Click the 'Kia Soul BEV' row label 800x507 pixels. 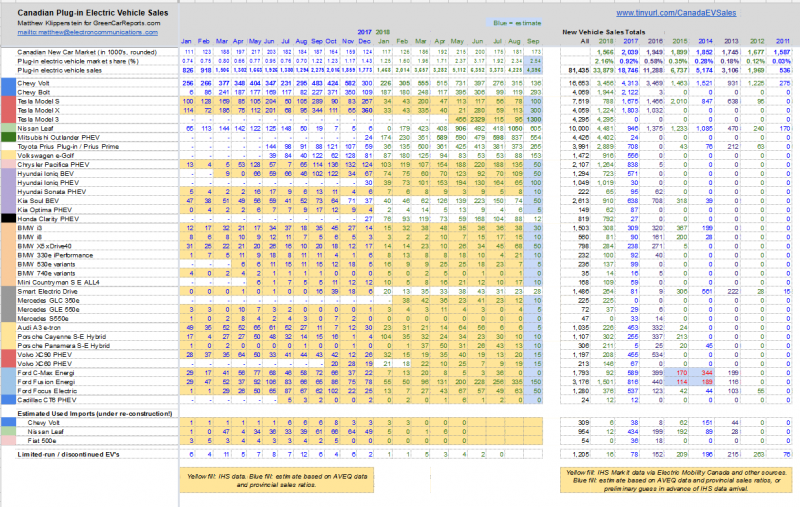(x=38, y=201)
